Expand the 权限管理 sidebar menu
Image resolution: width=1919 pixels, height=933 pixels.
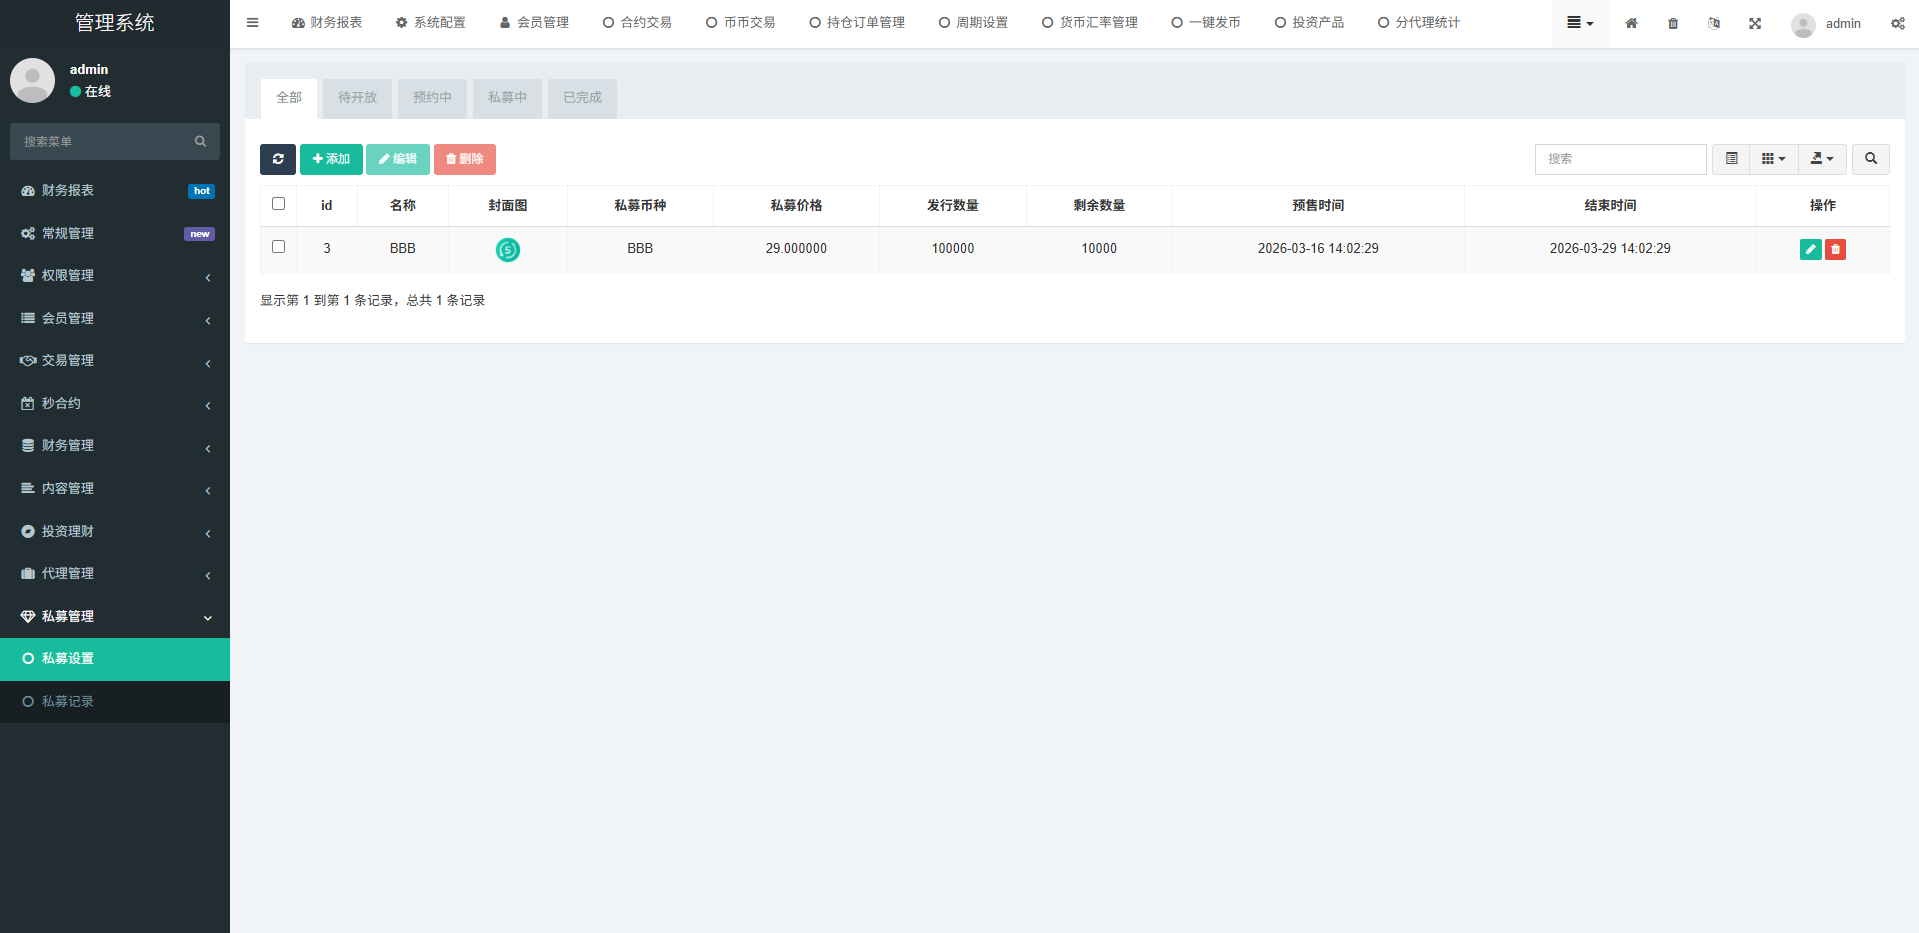tap(115, 276)
